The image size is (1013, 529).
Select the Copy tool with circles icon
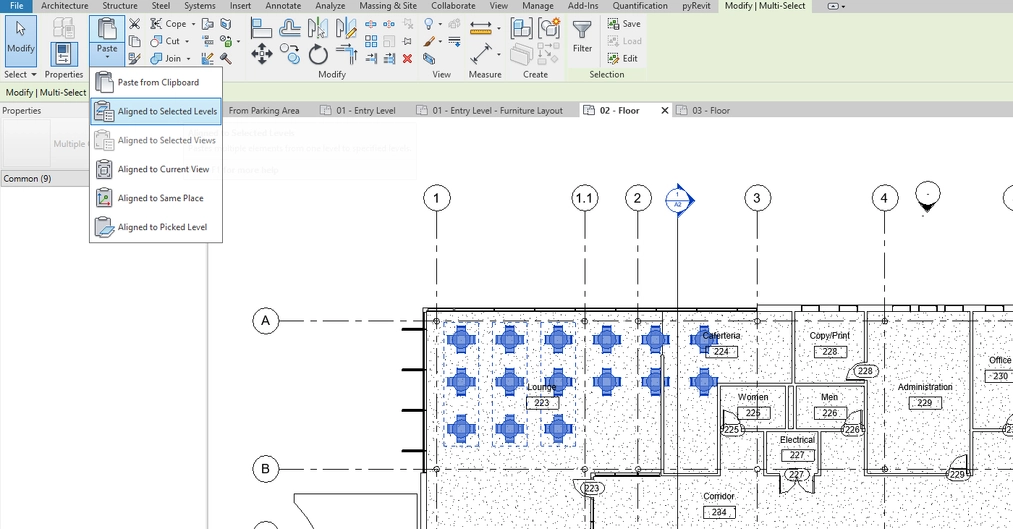289,54
